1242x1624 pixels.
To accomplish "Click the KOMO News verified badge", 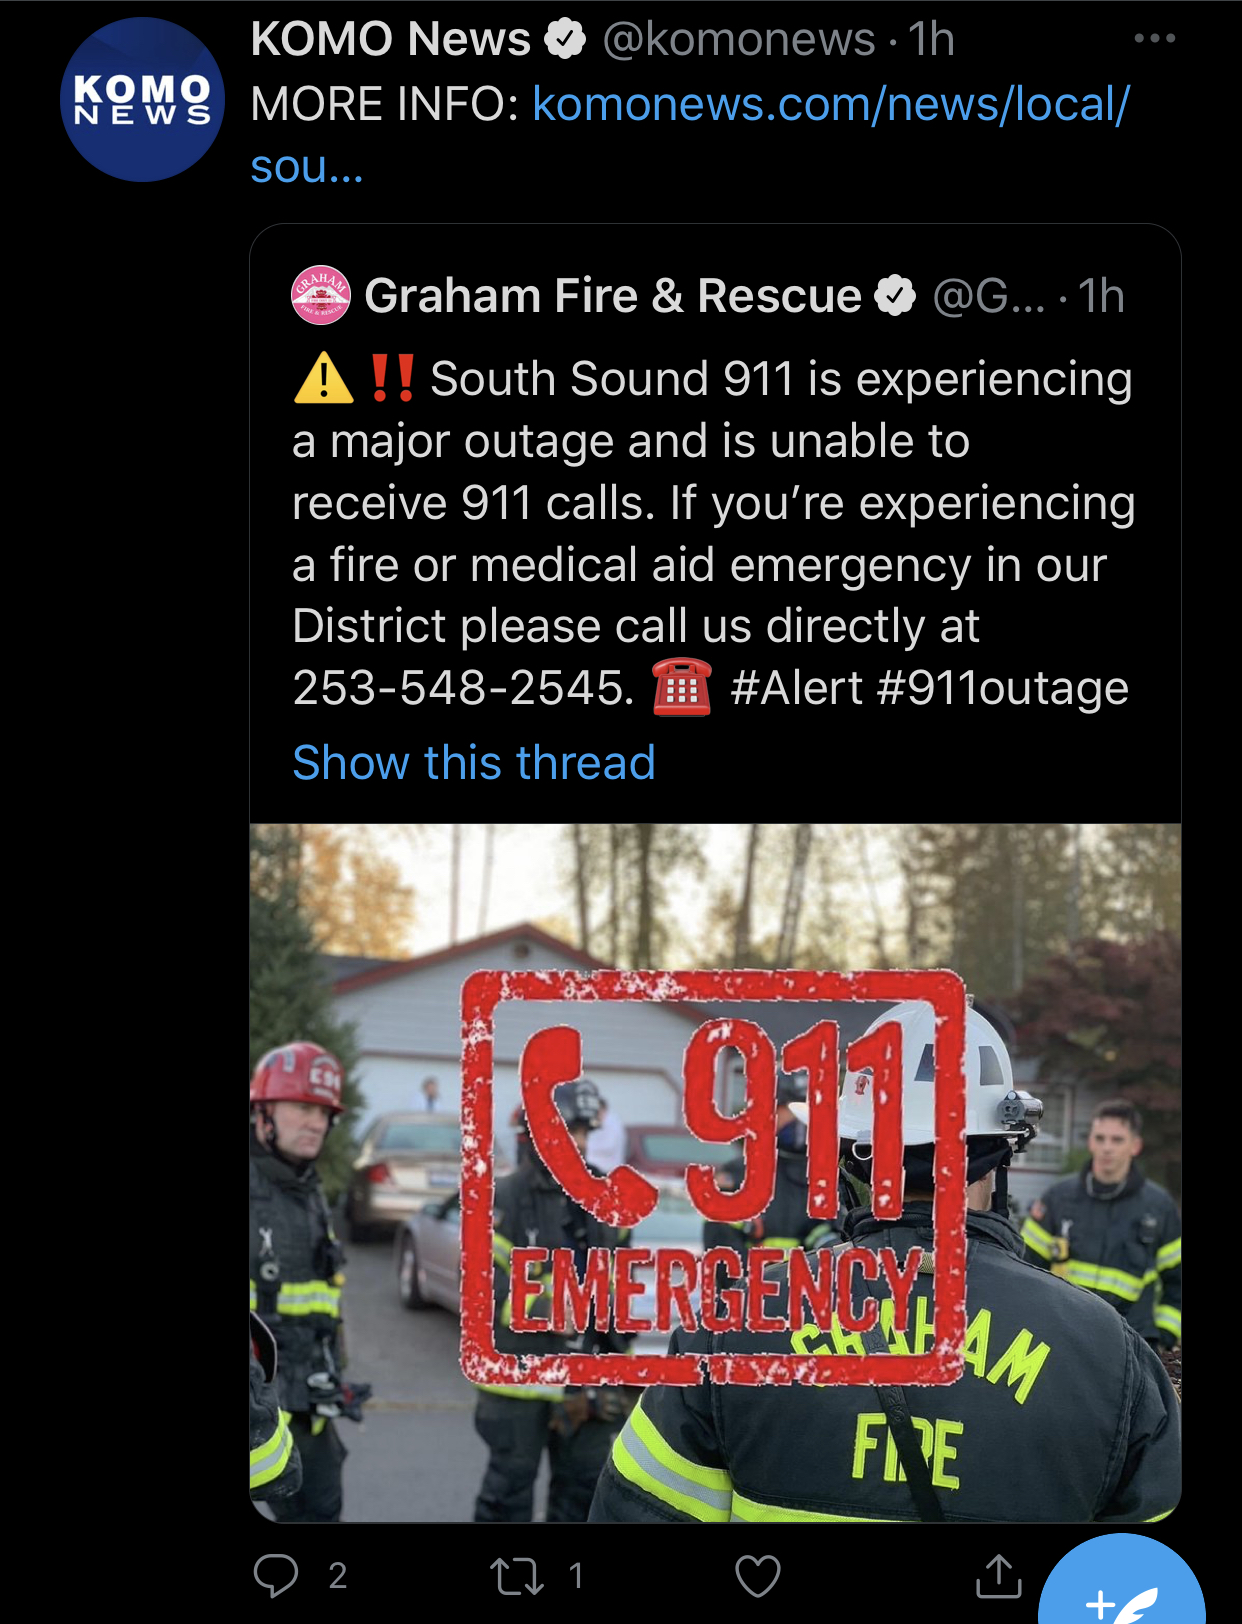I will click(x=565, y=40).
